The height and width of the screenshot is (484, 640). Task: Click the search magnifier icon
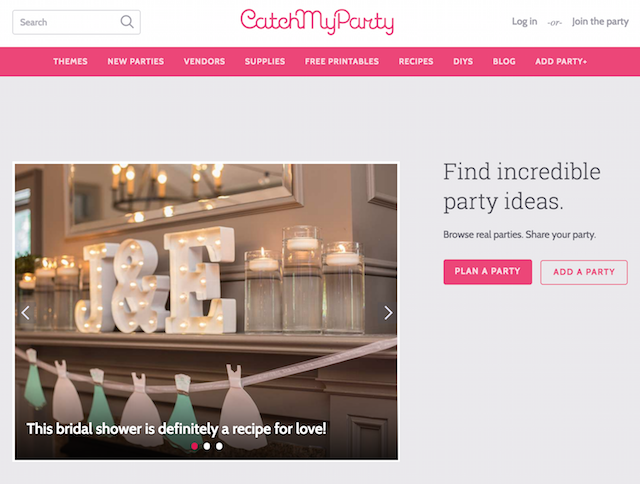click(x=127, y=22)
